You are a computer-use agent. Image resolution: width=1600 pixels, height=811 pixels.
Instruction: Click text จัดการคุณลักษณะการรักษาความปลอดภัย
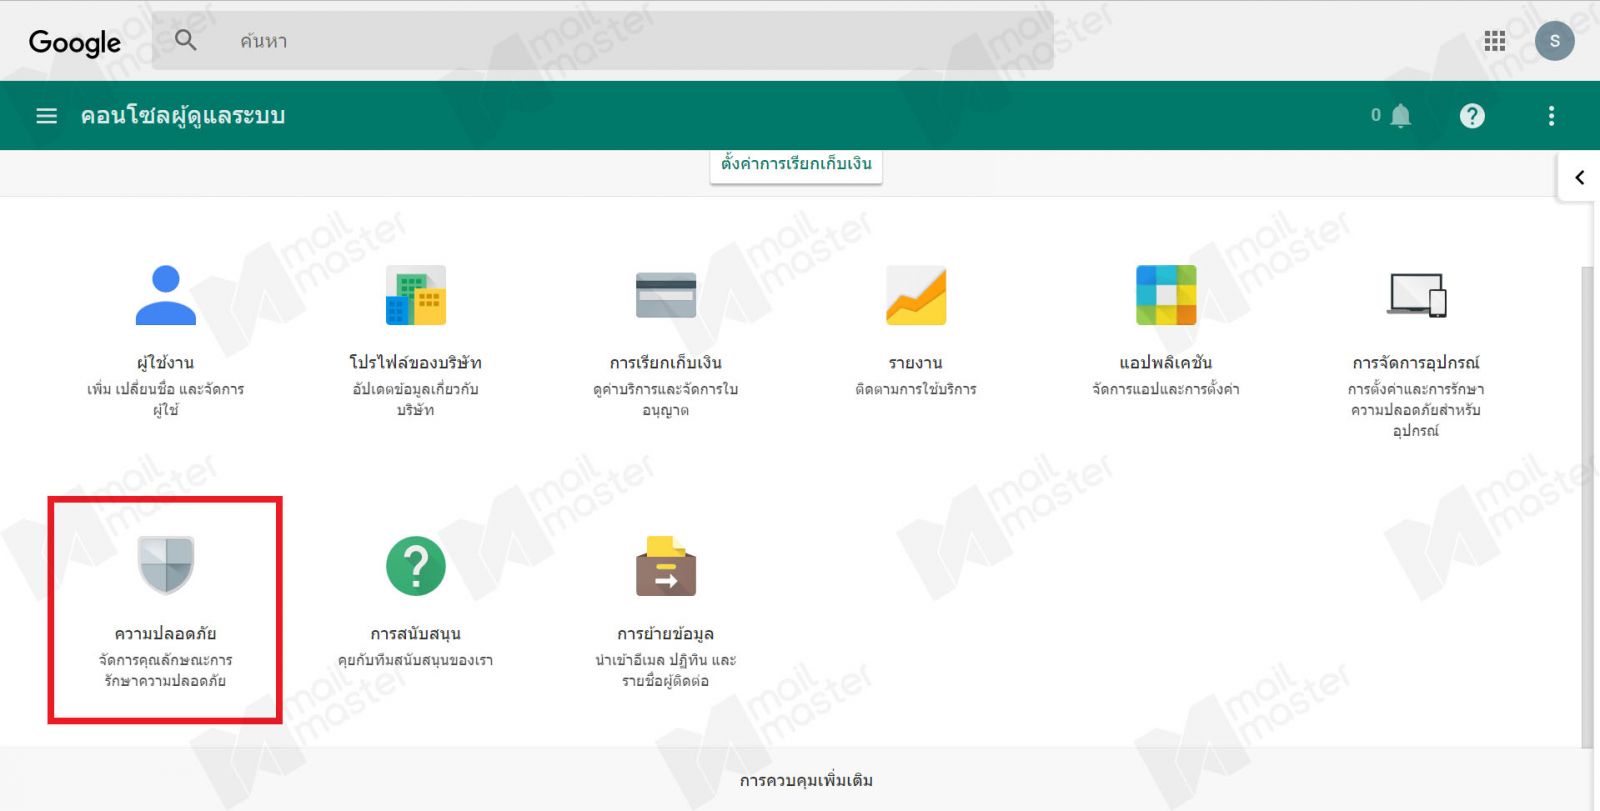tap(166, 670)
